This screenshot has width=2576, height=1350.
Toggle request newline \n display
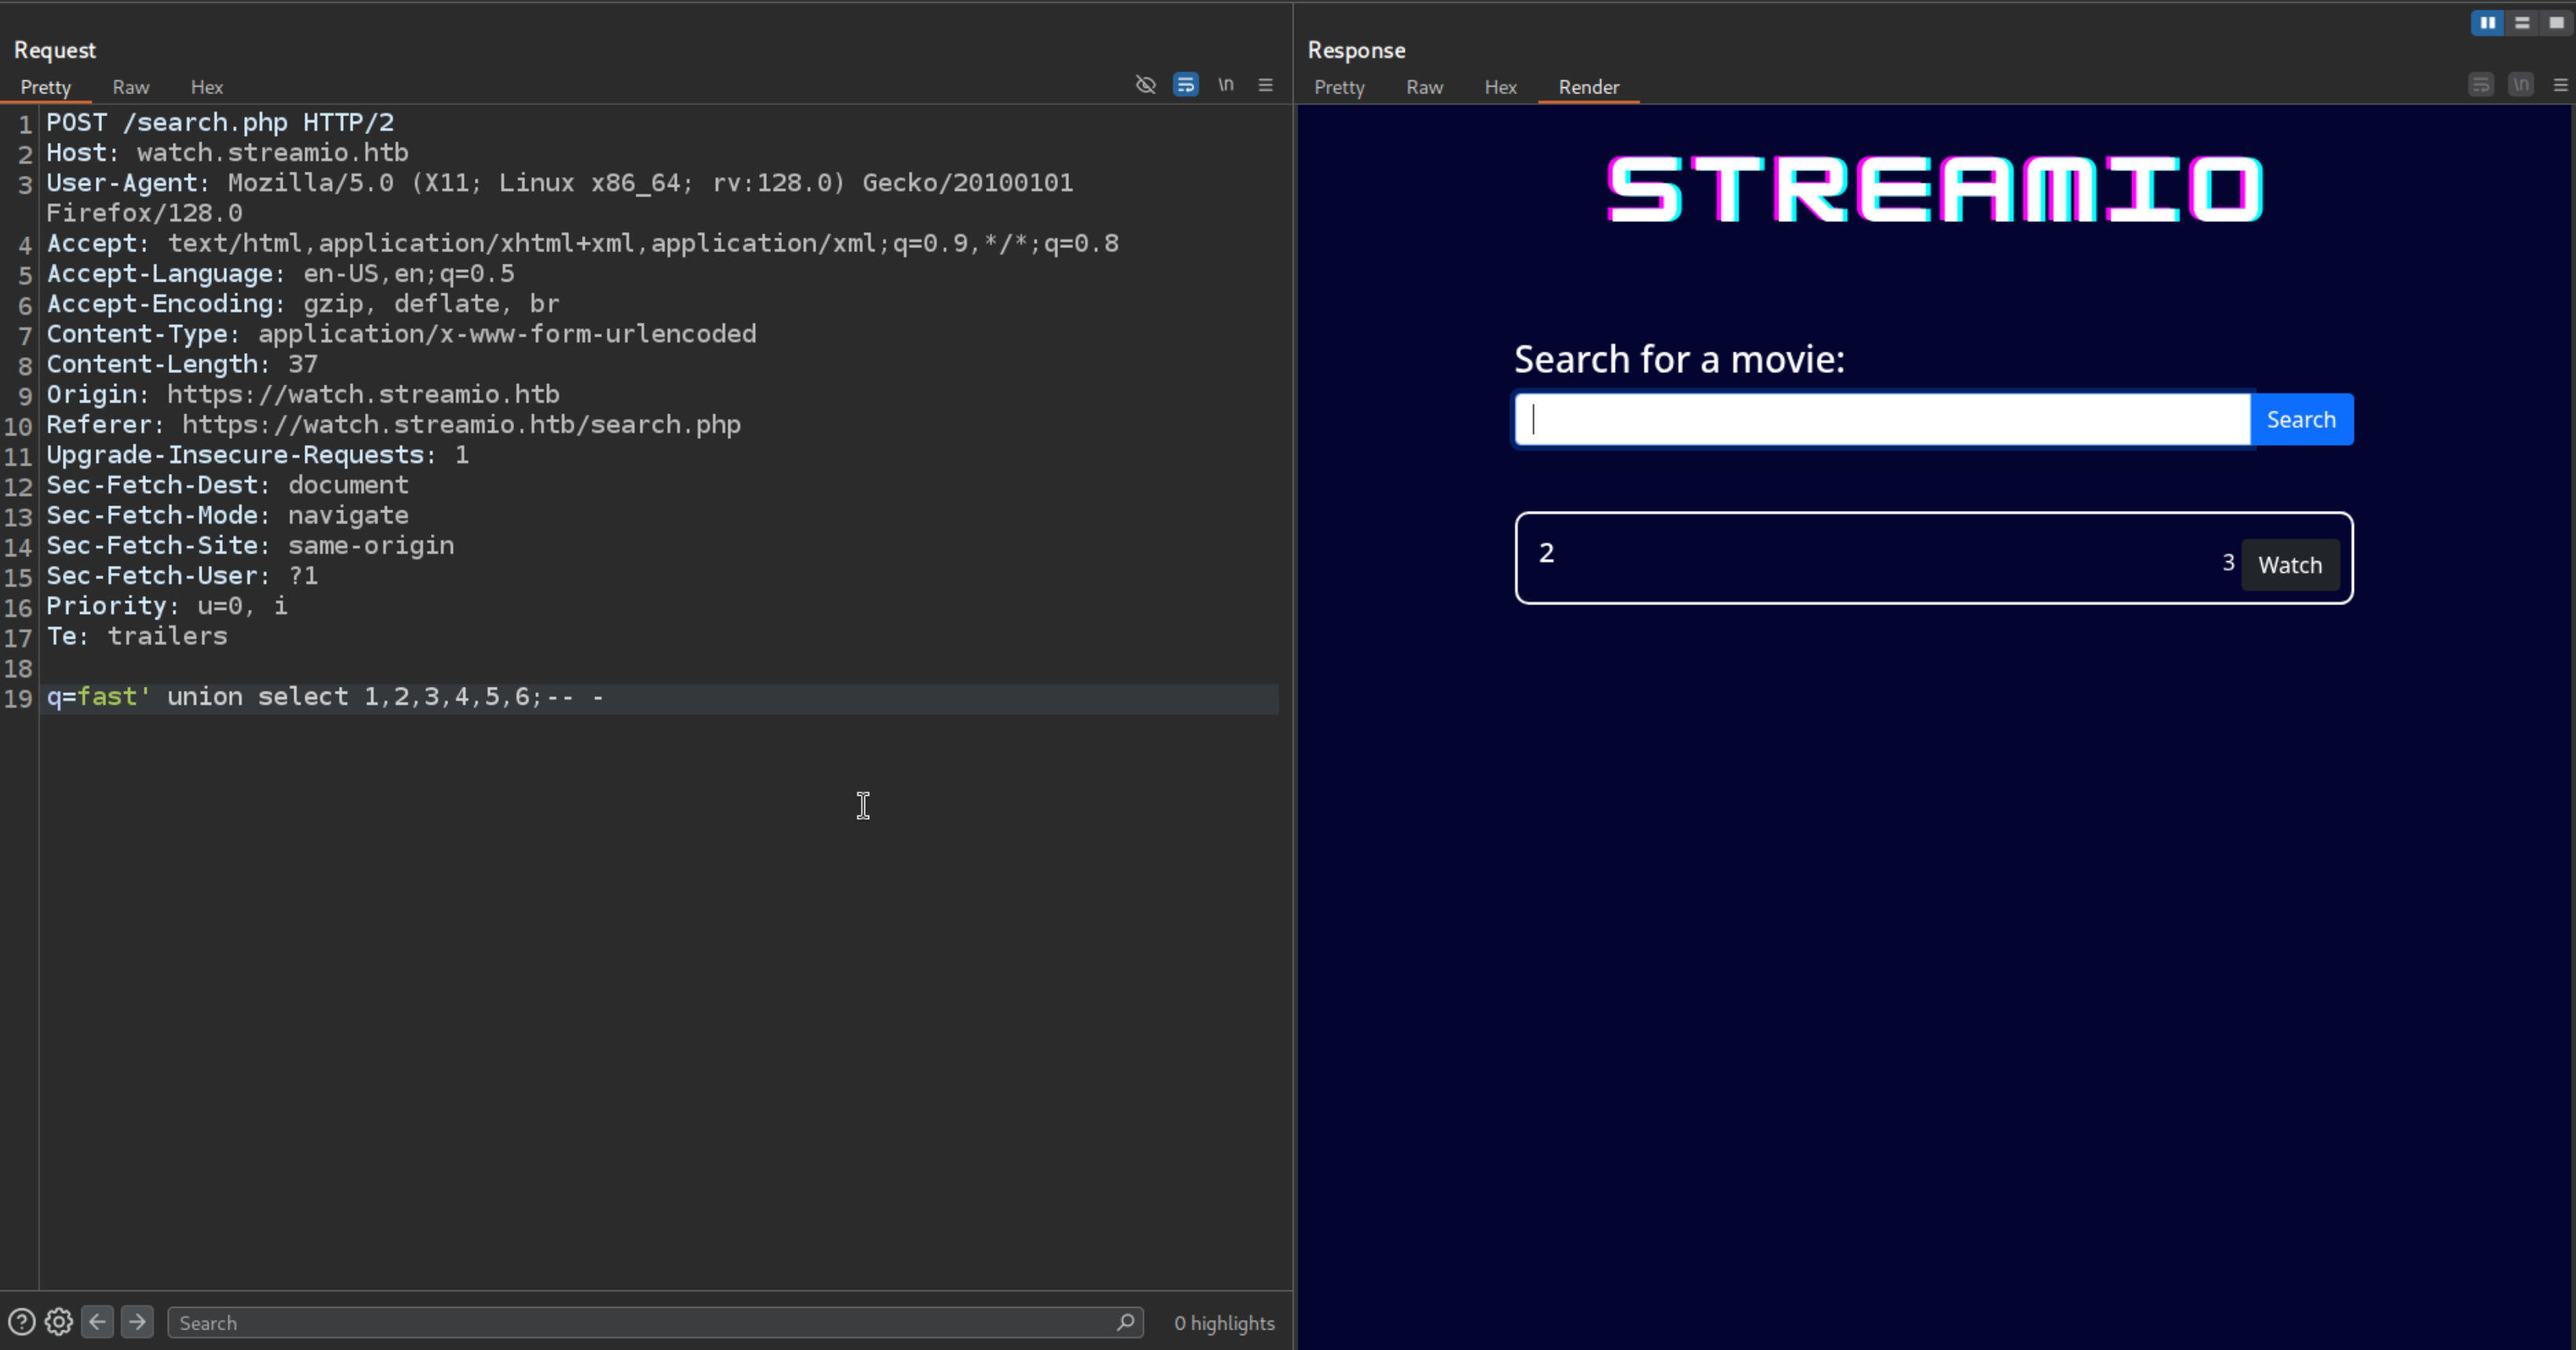click(x=1226, y=85)
